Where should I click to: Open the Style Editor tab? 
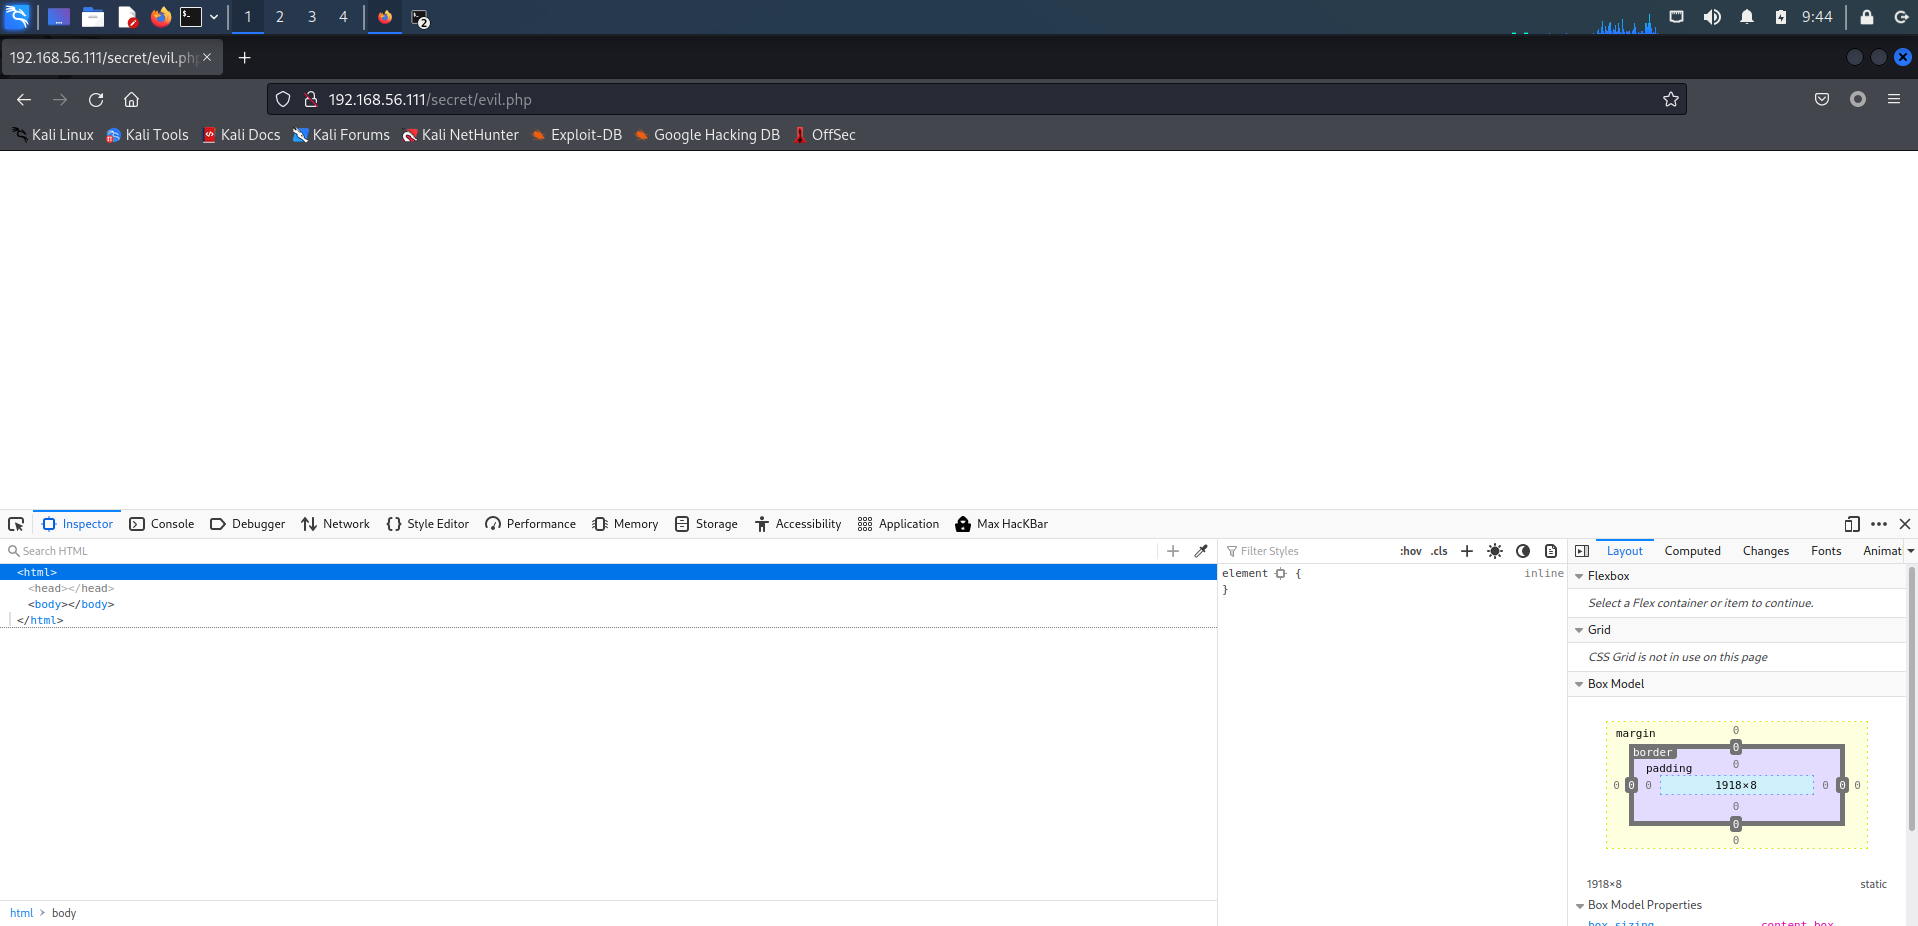click(x=427, y=524)
